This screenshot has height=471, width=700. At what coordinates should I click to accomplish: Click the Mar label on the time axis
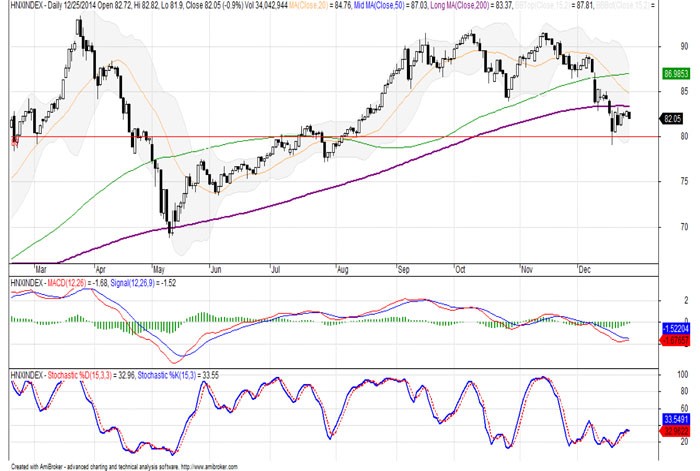[40, 269]
